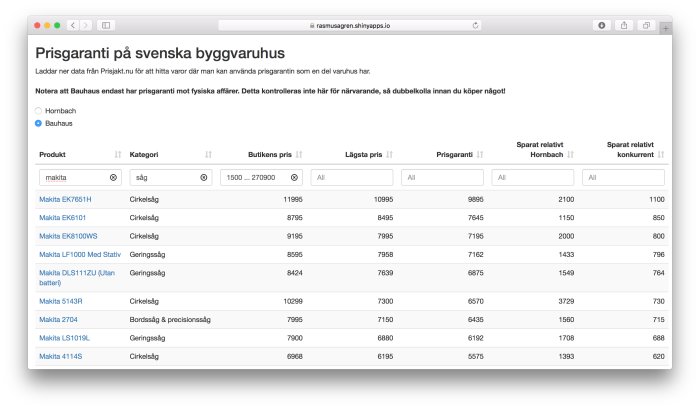Click the 10299 store price cell
Image resolution: width=700 pixels, height=409 pixels.
click(x=293, y=301)
